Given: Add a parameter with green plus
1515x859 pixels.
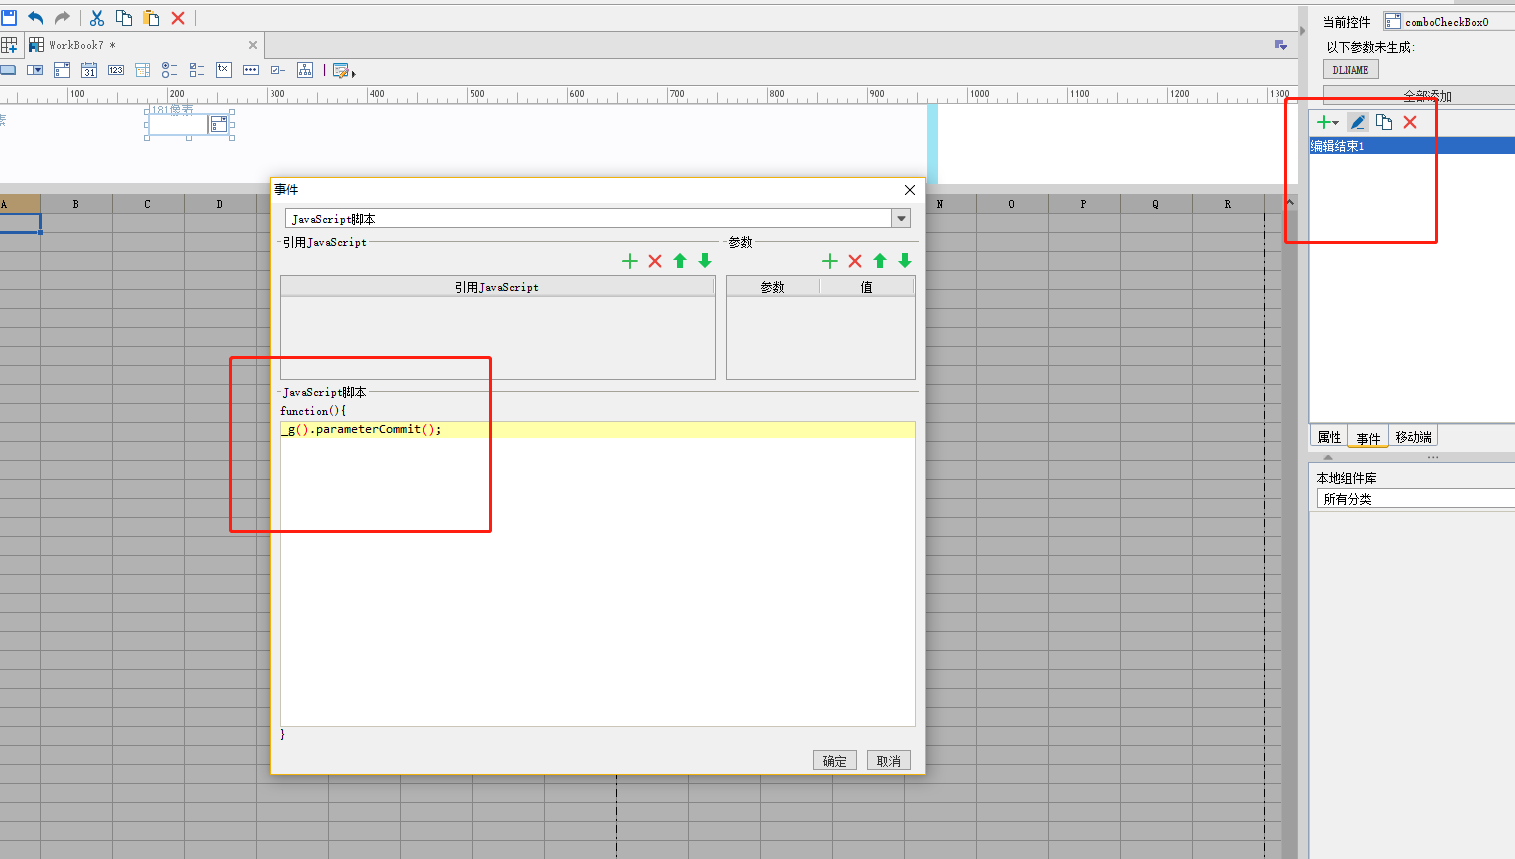Looking at the screenshot, I should 830,261.
